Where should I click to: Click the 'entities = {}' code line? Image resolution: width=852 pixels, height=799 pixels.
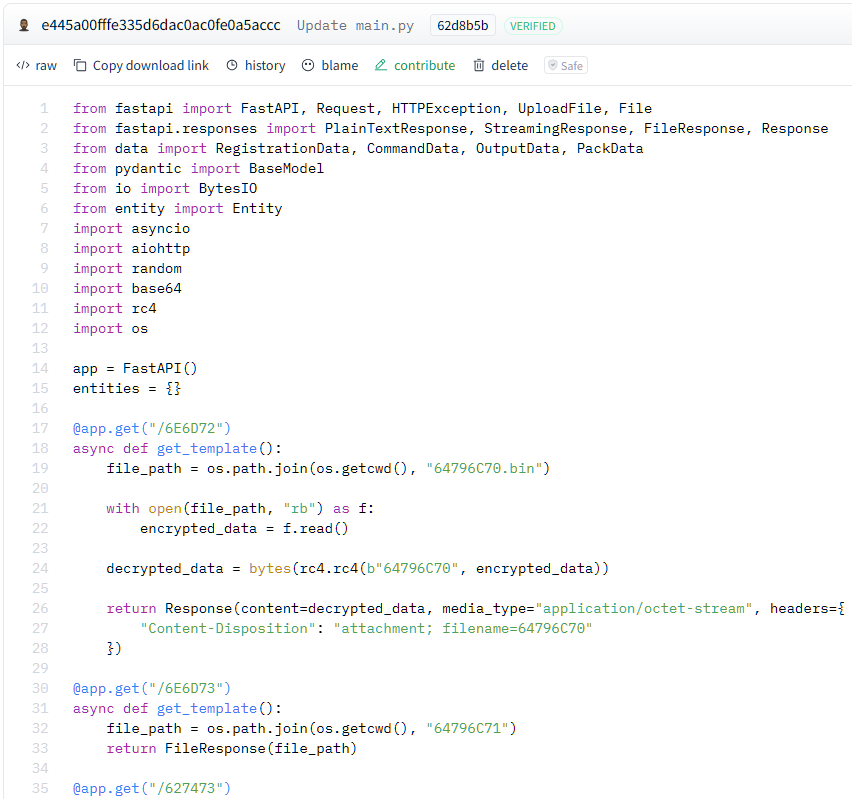(127, 388)
